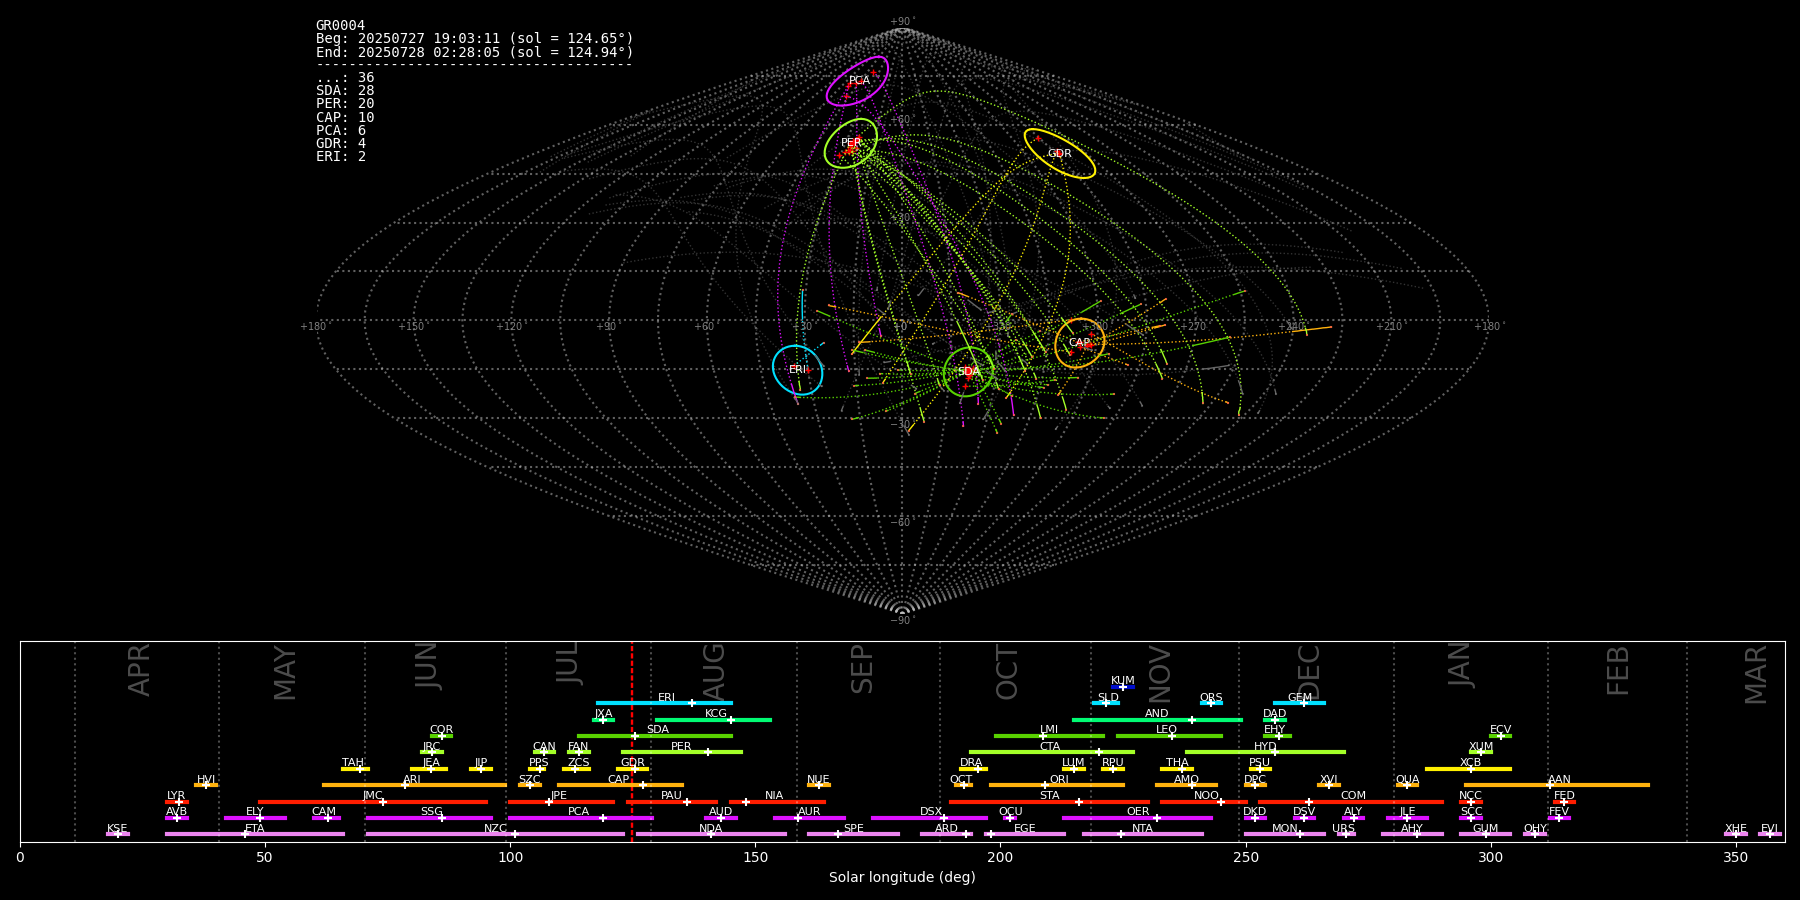Select the LEO shower bar
The image size is (1800, 900).
[1169, 736]
